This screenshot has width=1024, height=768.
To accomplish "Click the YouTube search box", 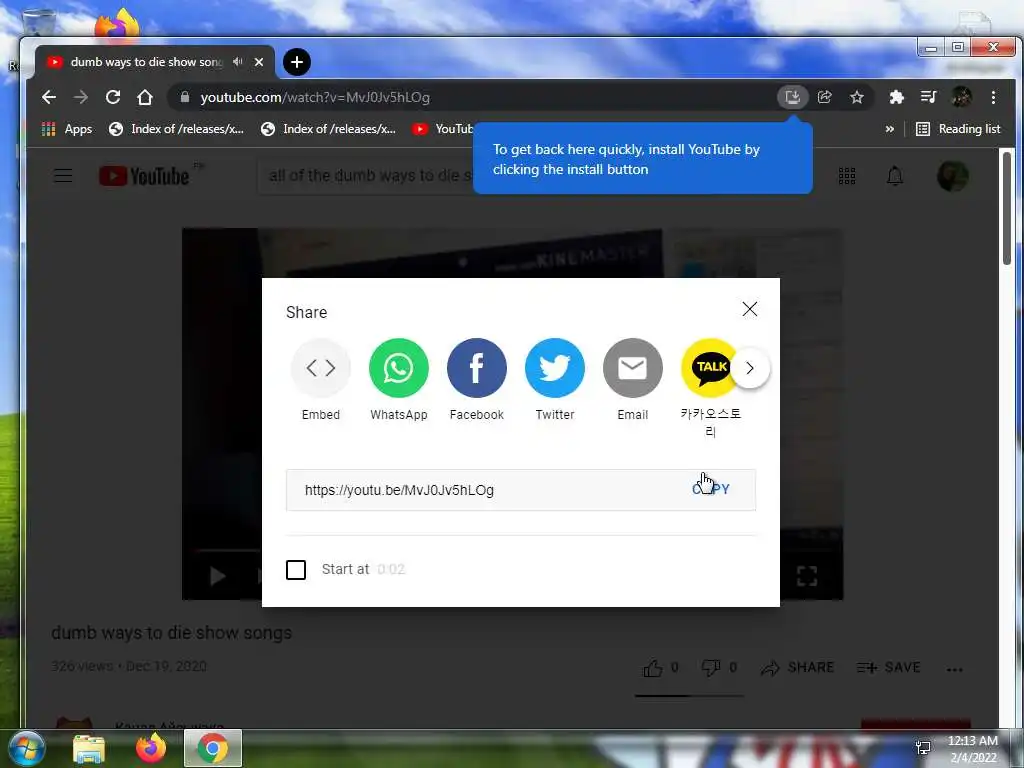I will click(x=366, y=176).
